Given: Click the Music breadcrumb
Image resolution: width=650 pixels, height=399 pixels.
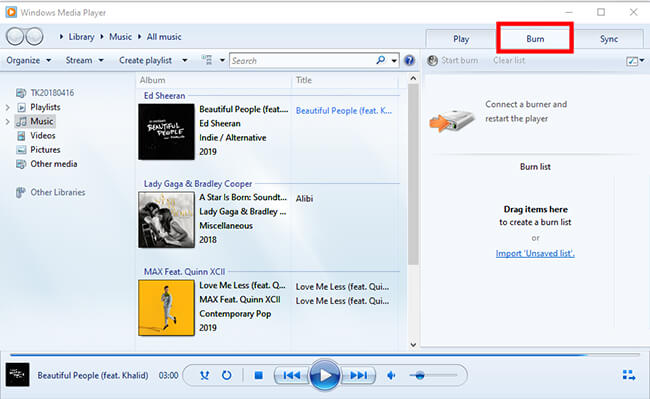Looking at the screenshot, I should [120, 37].
